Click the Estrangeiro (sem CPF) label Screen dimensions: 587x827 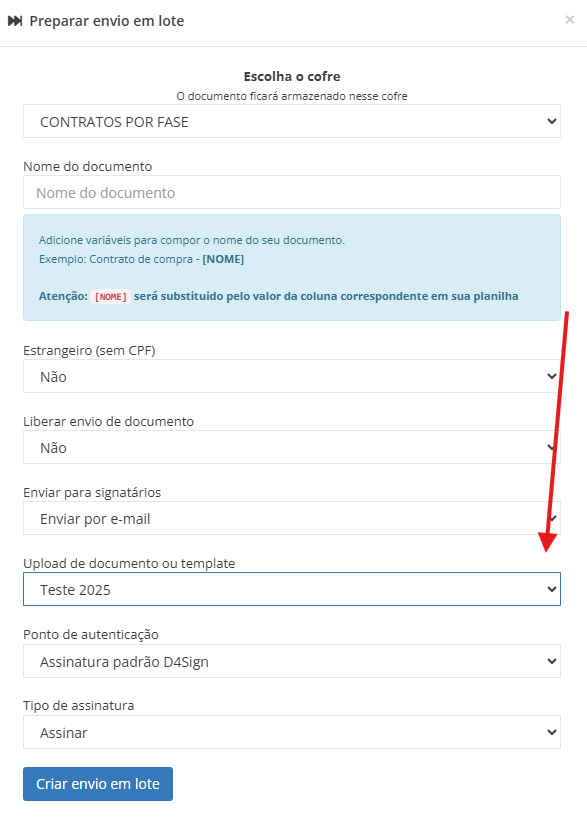[89, 350]
